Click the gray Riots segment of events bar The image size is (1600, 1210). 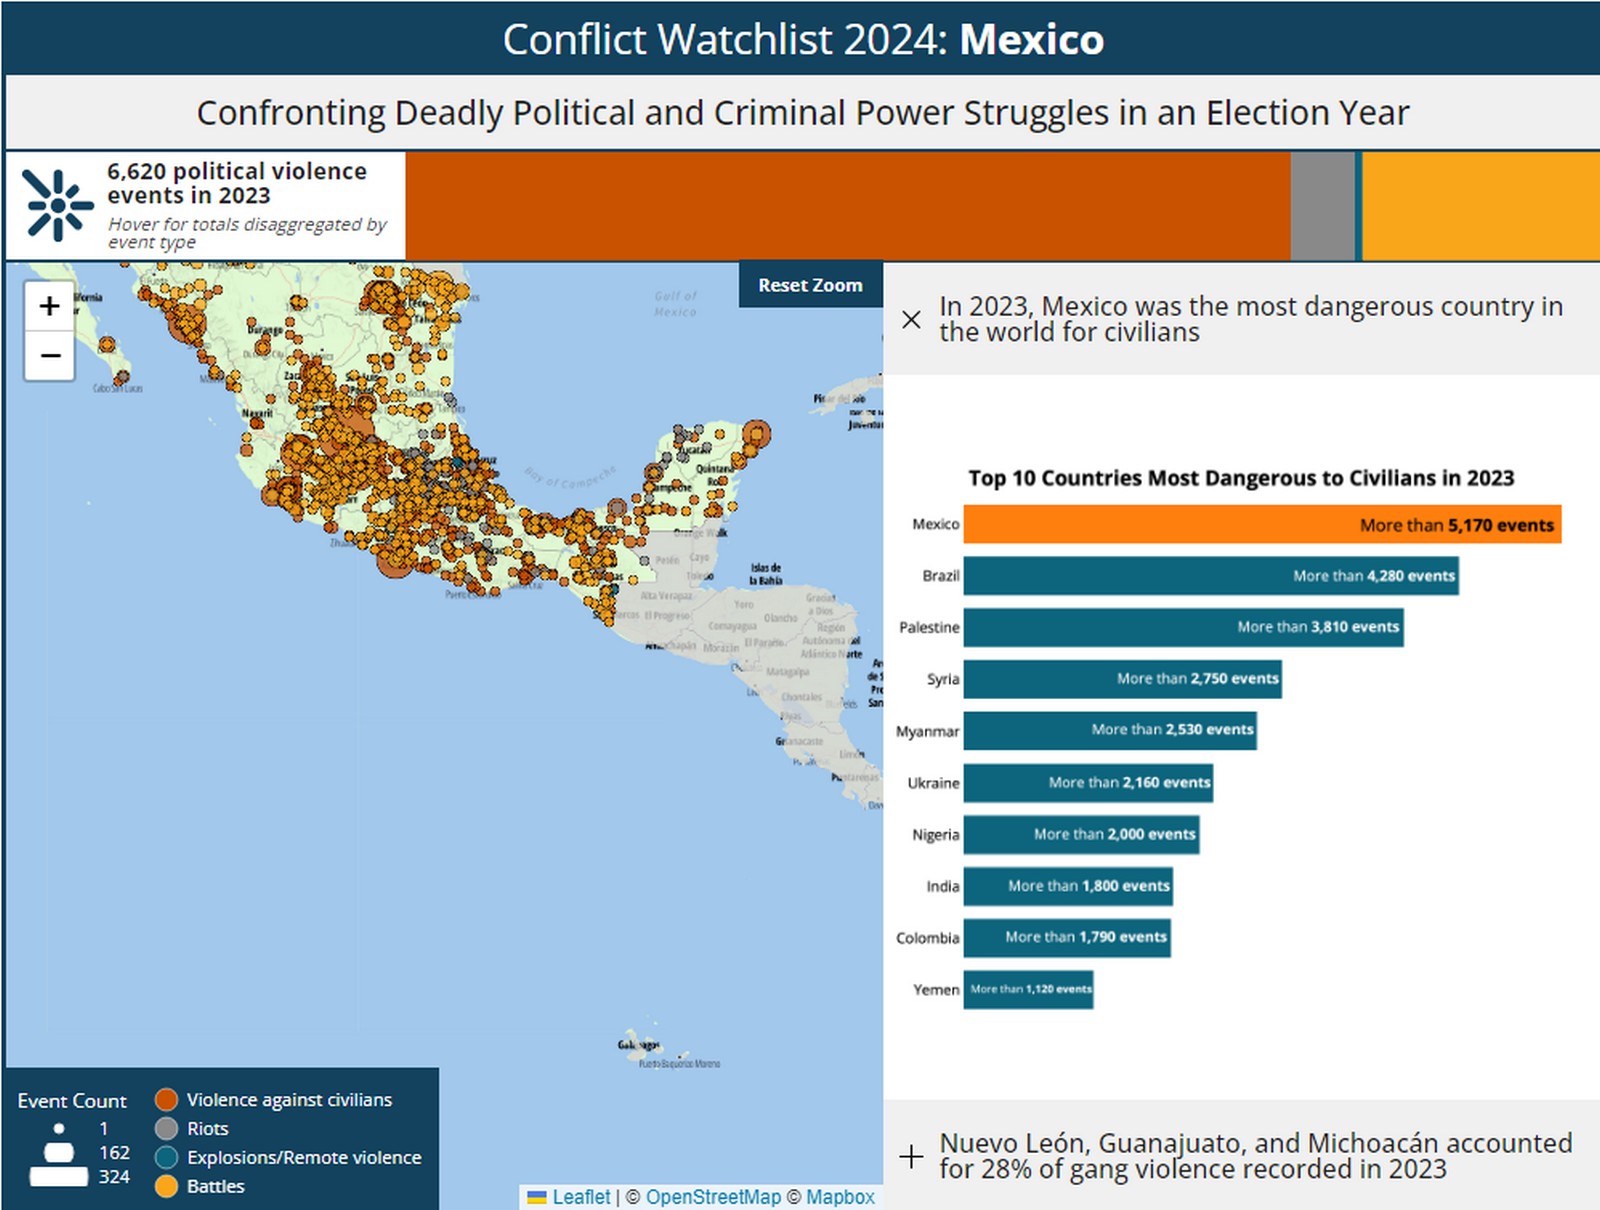tap(1322, 206)
